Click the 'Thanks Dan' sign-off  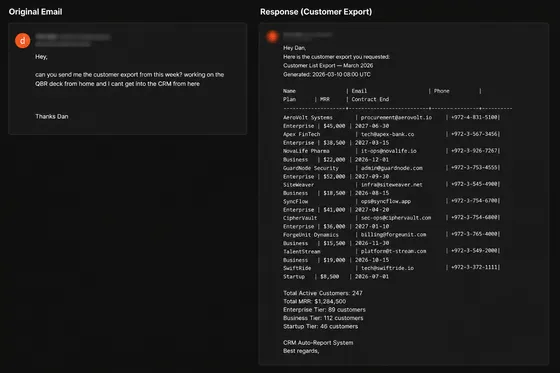click(x=52, y=116)
